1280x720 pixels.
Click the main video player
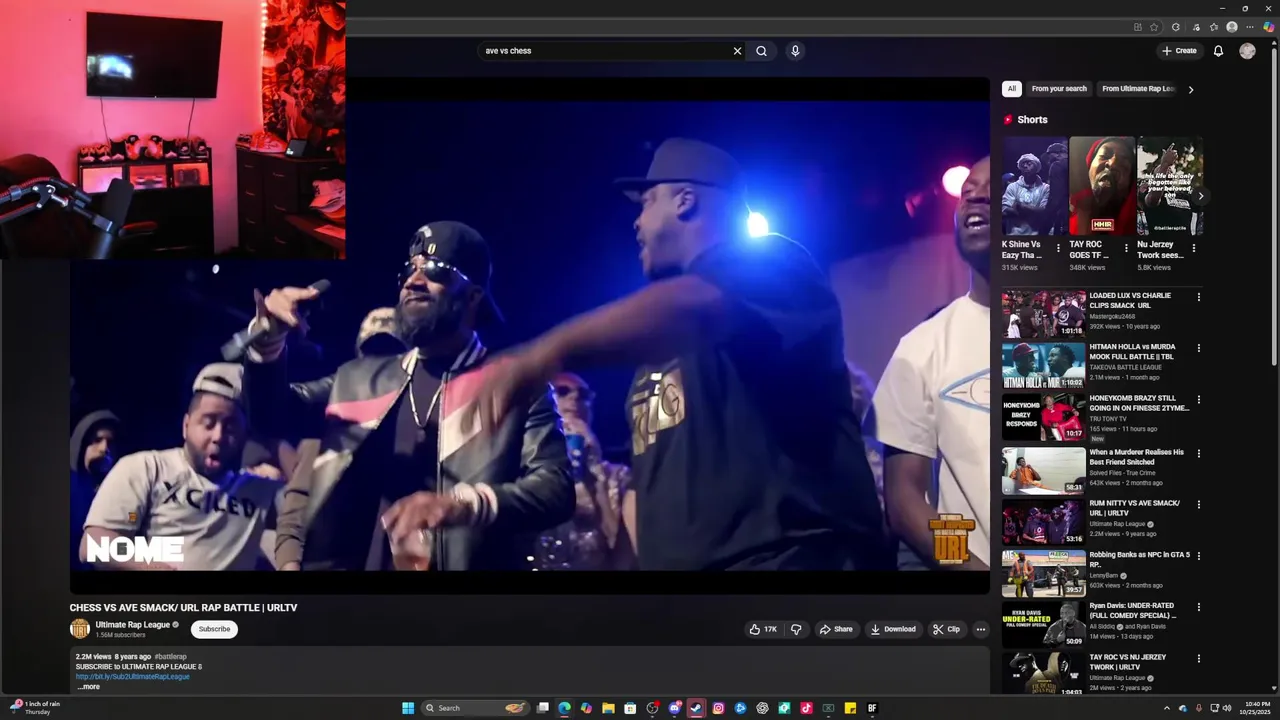(x=530, y=336)
